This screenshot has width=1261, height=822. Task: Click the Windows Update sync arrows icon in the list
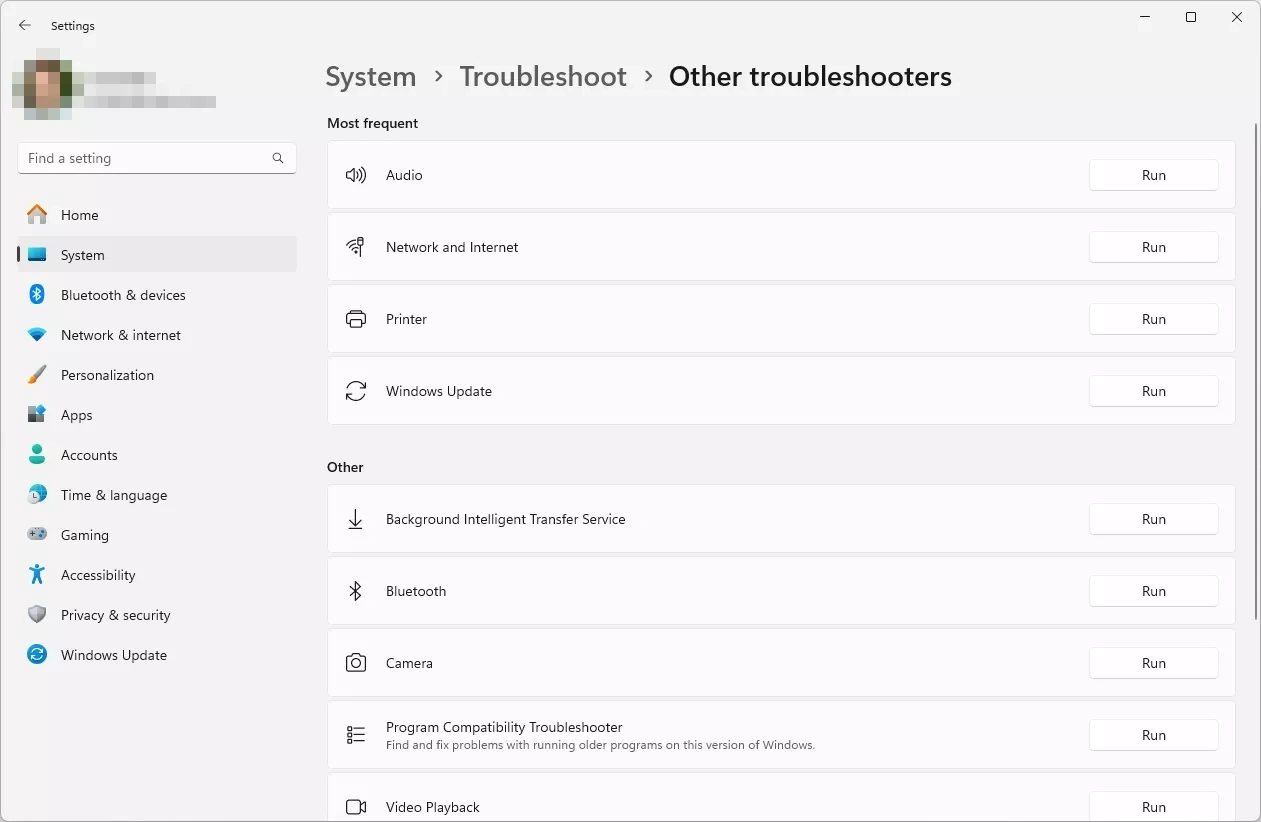[x=355, y=391]
